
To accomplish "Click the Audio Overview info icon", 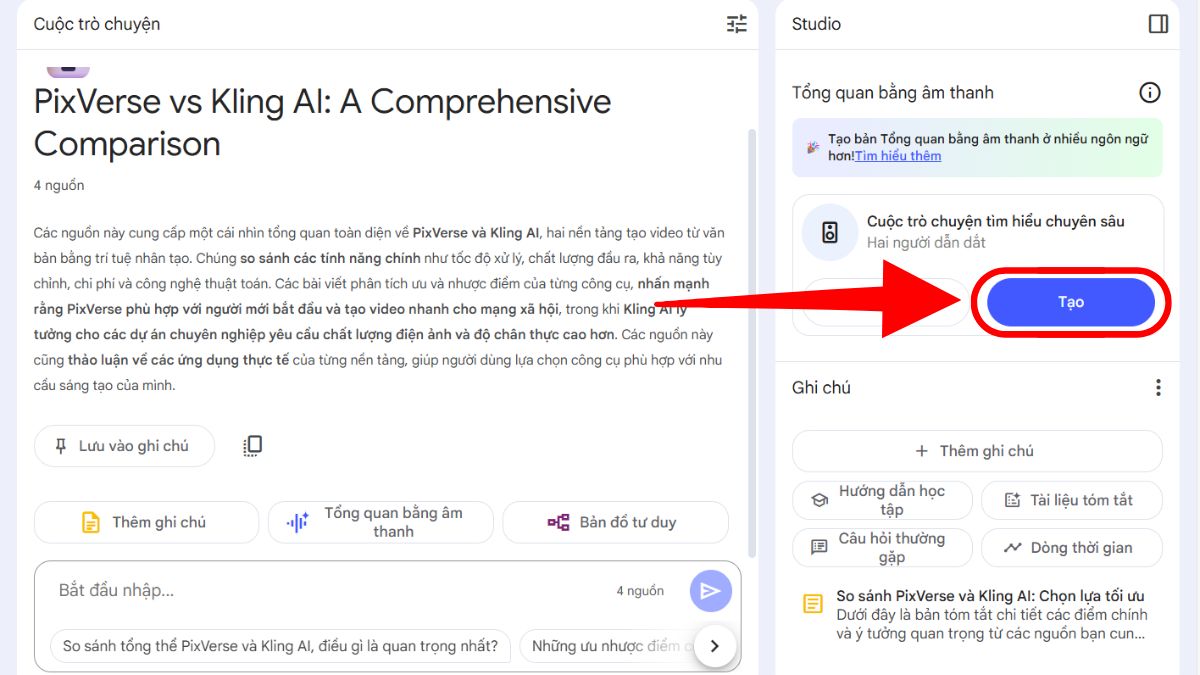I will (1150, 93).
